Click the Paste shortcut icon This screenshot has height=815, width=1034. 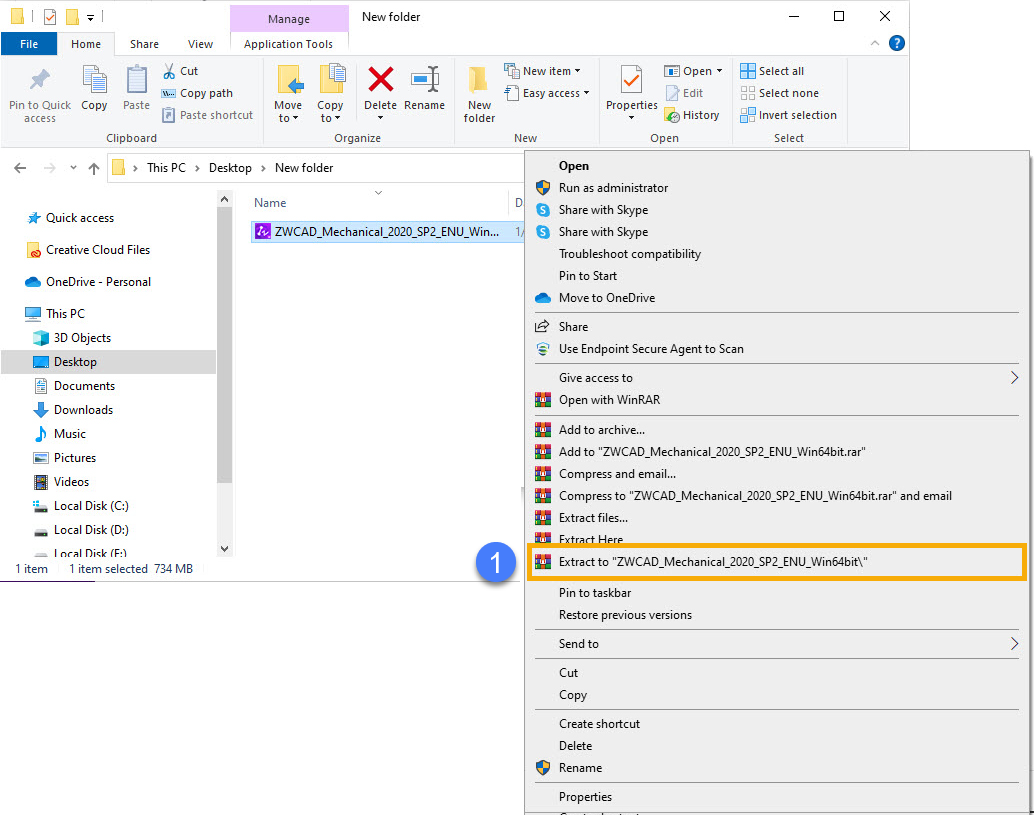[169, 115]
